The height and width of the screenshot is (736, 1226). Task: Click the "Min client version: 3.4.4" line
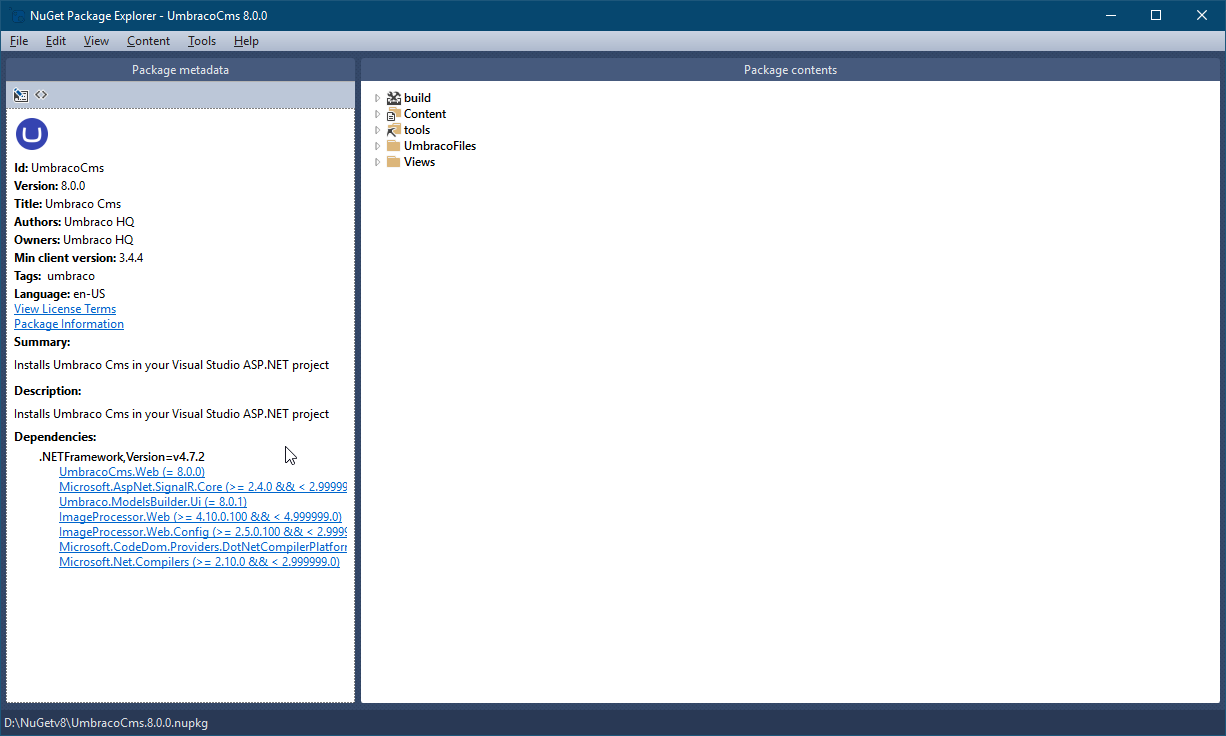click(x=79, y=258)
